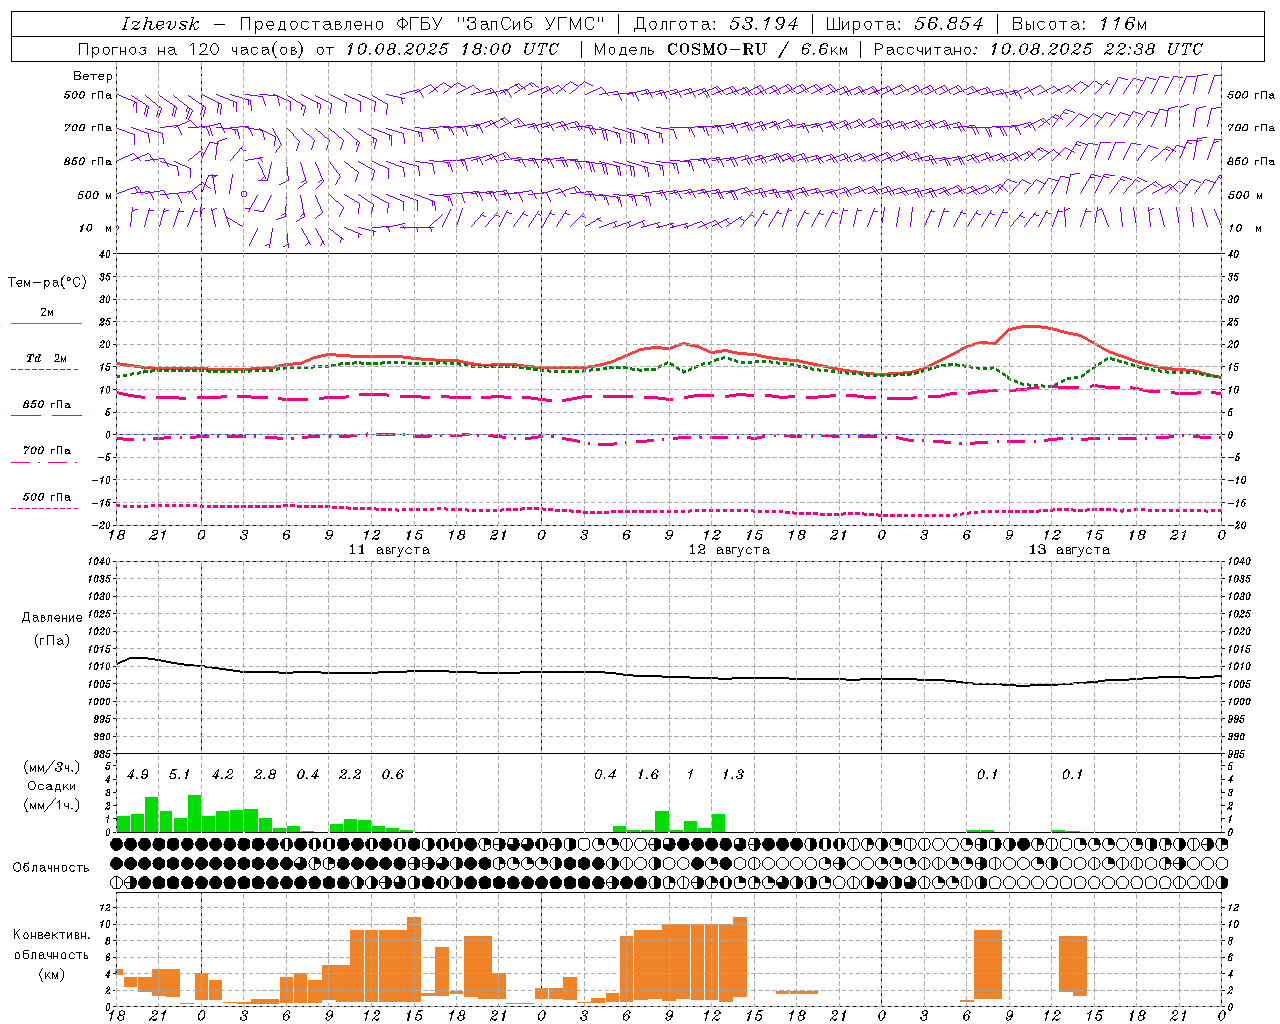Screen dimensions: 1280x1024
Task: Click the forecast start '10.08.2025 18:00 UTC'
Action: 453,49
